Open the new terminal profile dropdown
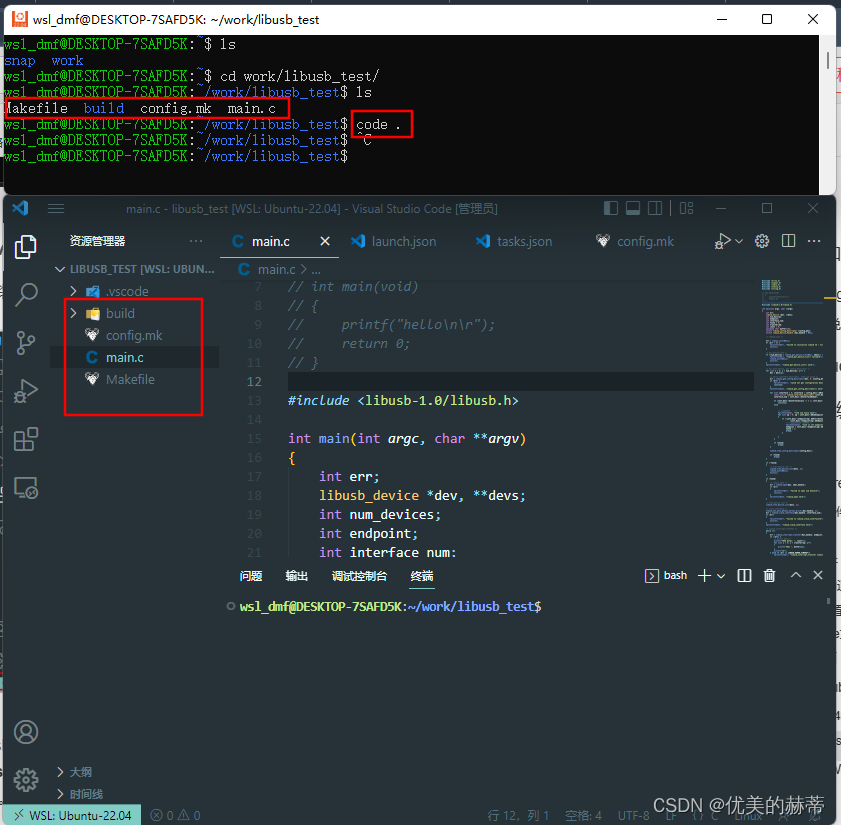Viewport: 841px width, 825px height. click(721, 576)
